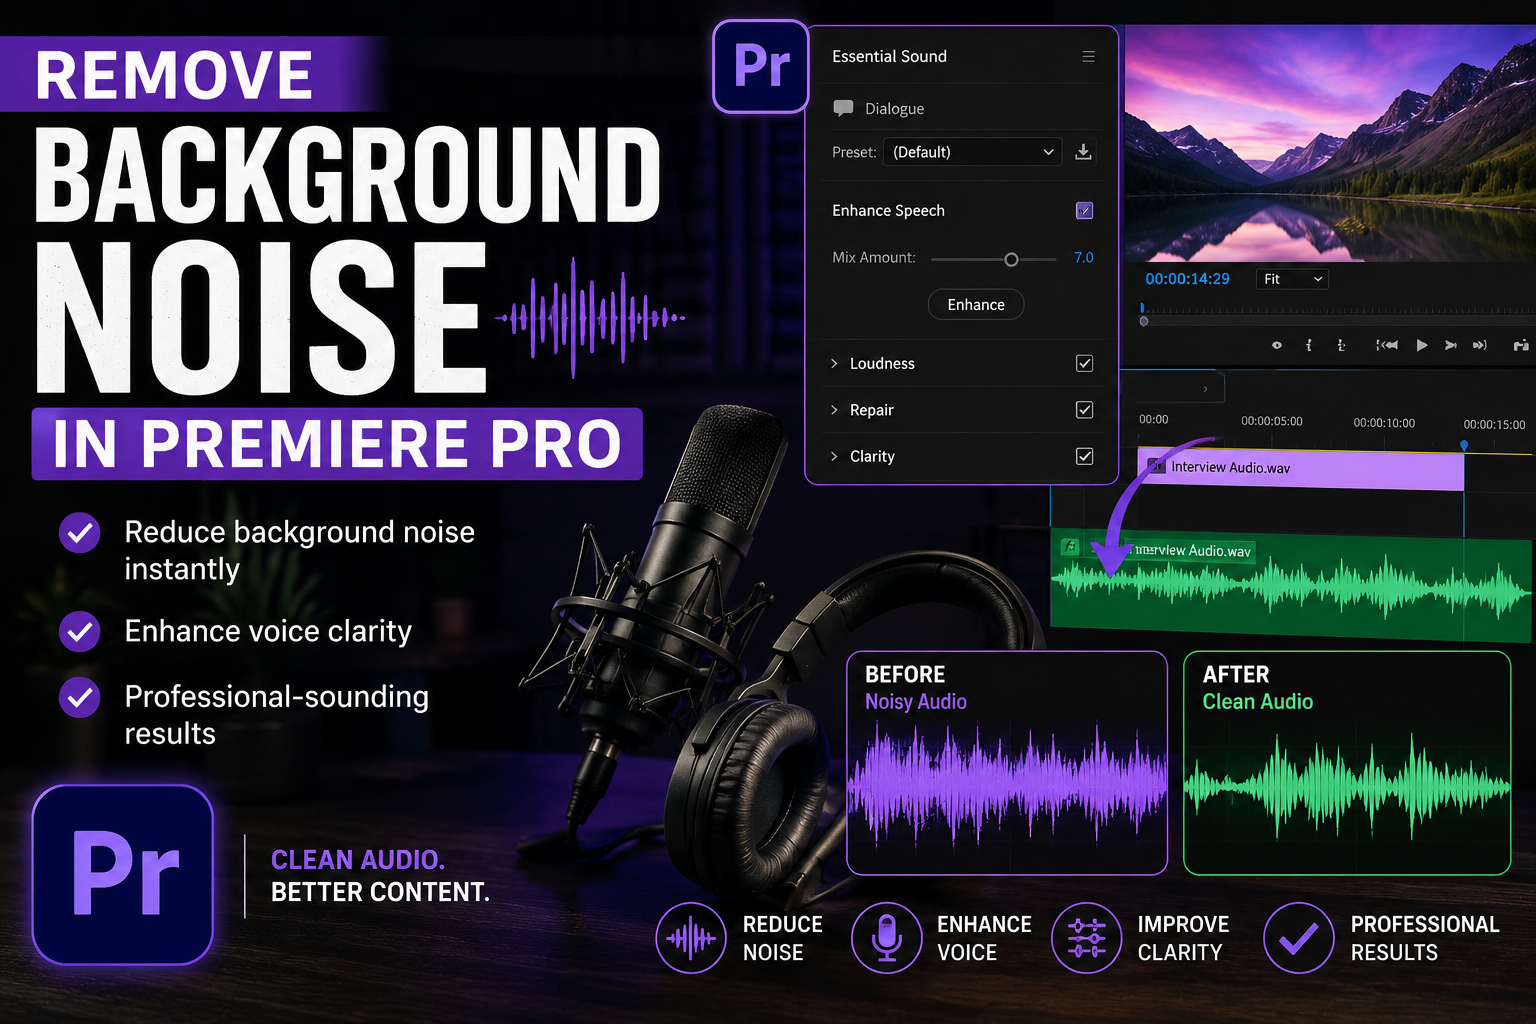Image resolution: width=1536 pixels, height=1024 pixels.
Task: Click the fx badge on green audio clip
Action: [x=1070, y=546]
